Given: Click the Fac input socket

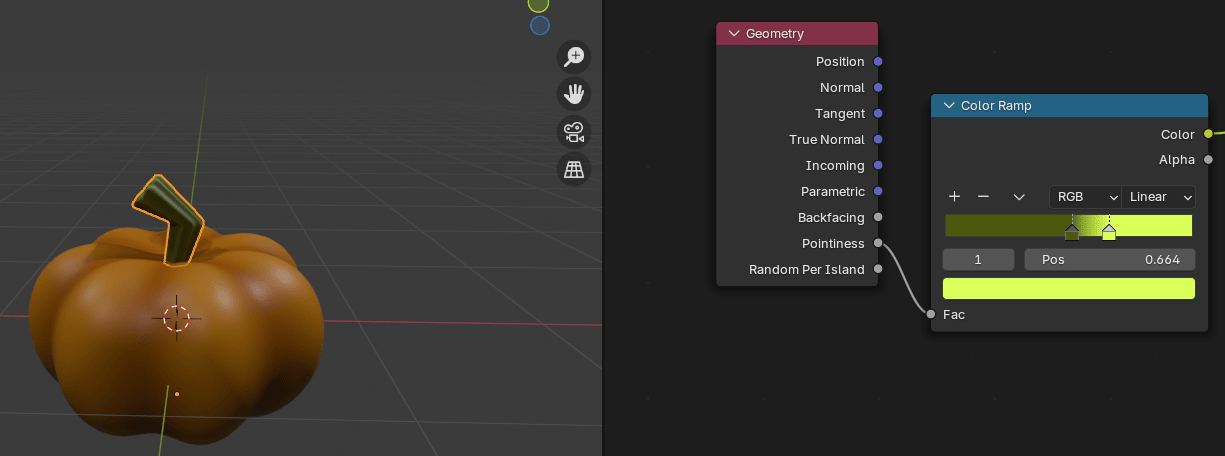Looking at the screenshot, I should pos(931,314).
